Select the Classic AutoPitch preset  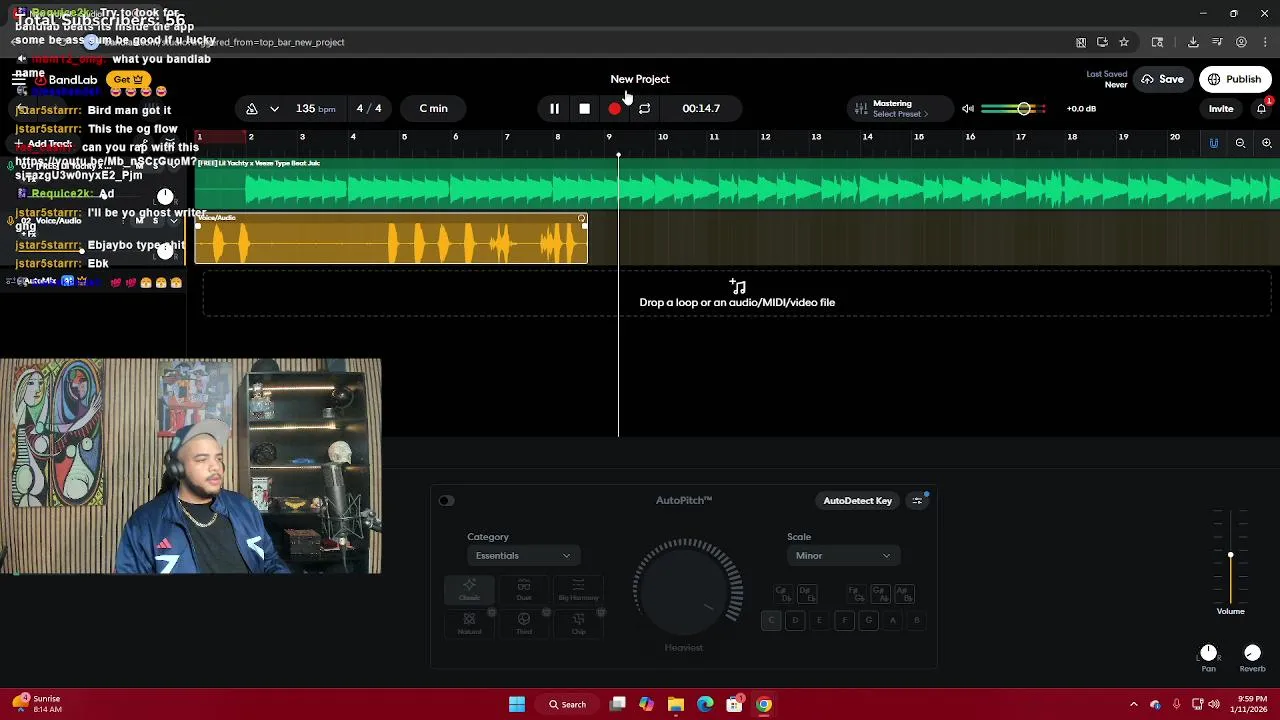click(469, 590)
